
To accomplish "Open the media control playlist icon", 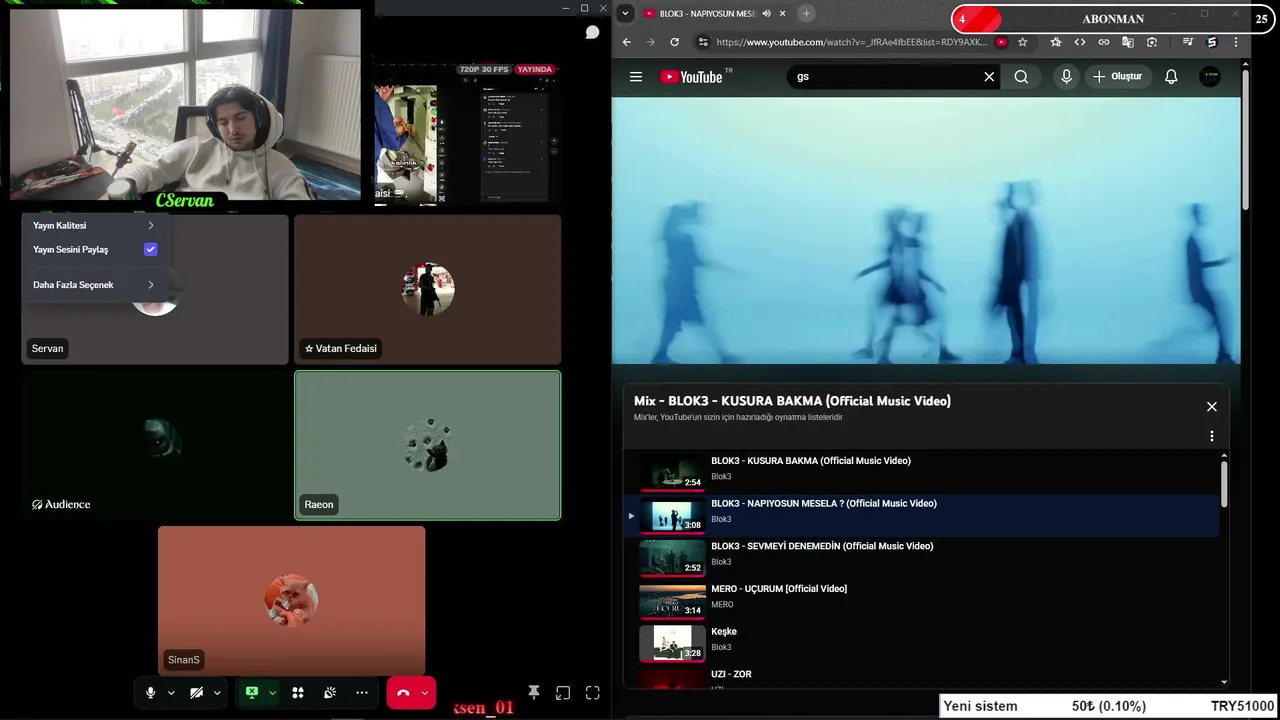I will [1187, 42].
